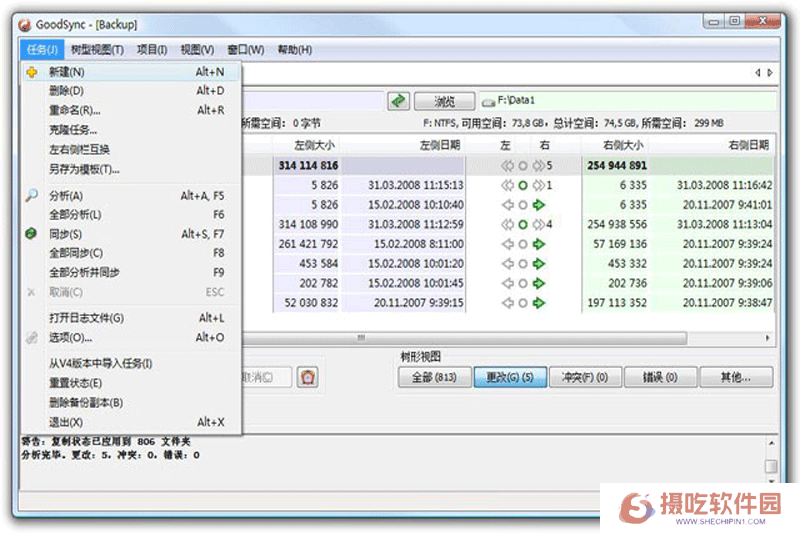The height and width of the screenshot is (533, 800).
Task: Show all items with 全部 (813) button
Action: pos(433,378)
